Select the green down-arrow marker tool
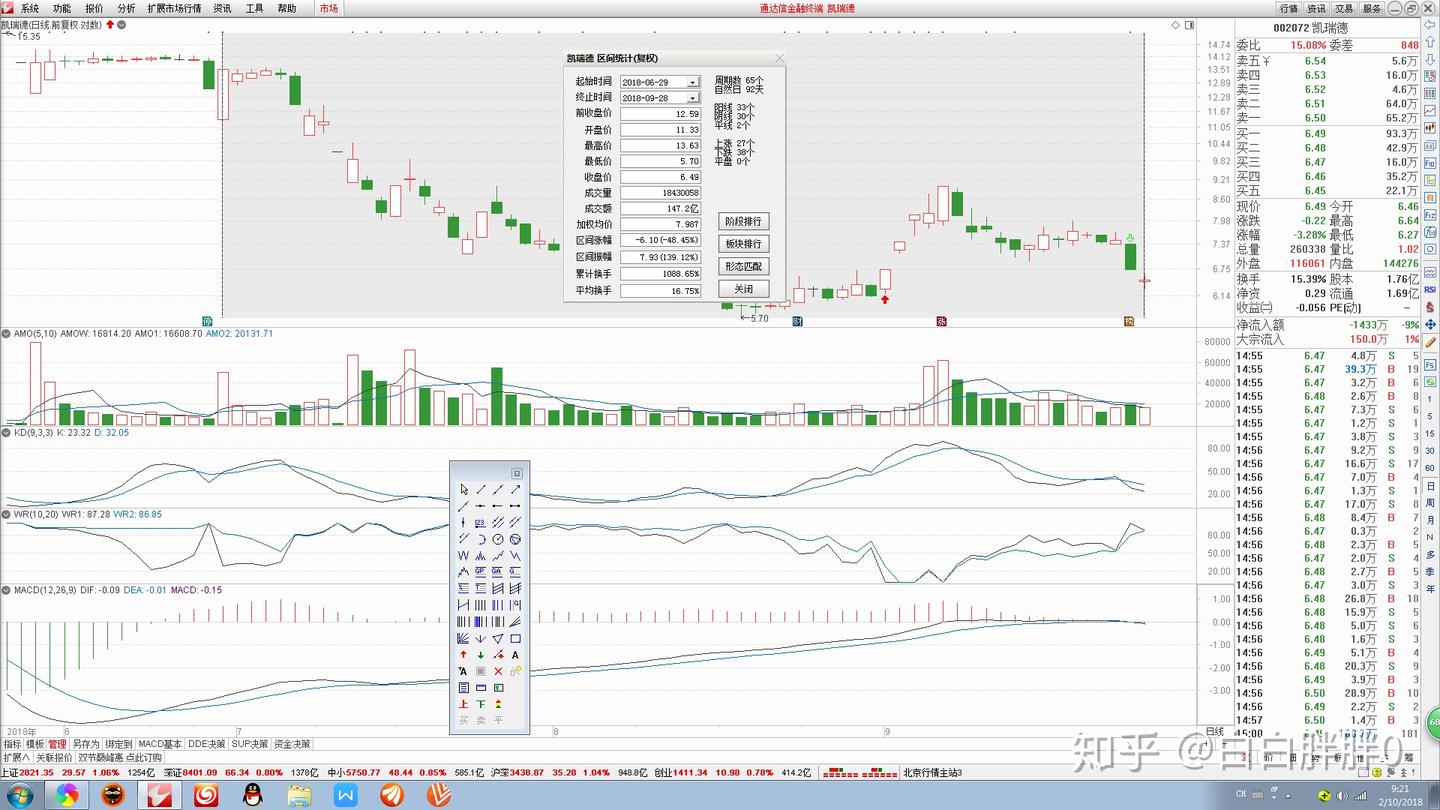This screenshot has height=810, width=1440. [481, 655]
